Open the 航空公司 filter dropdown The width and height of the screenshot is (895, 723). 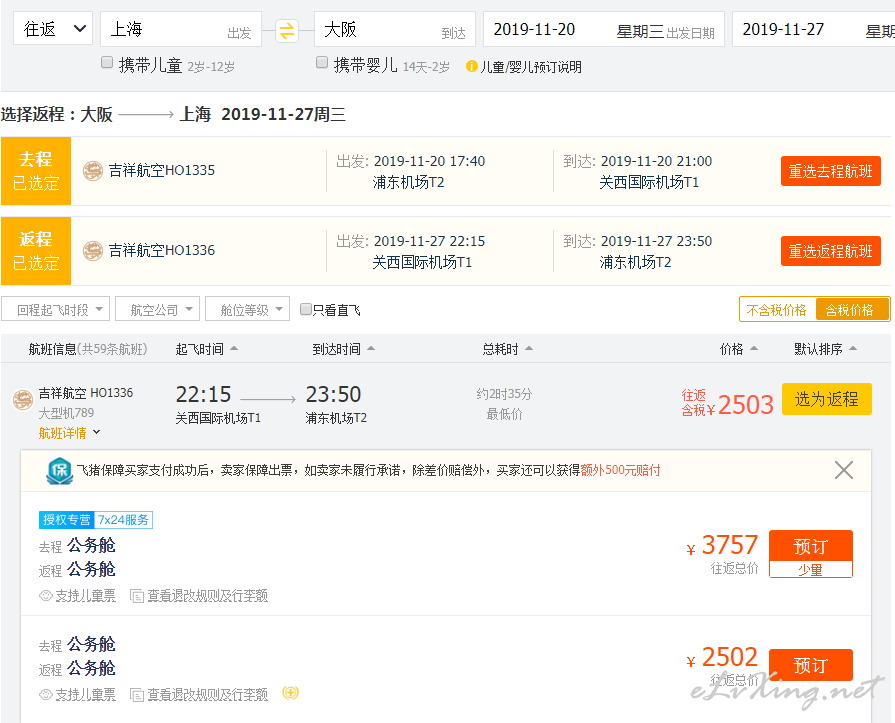pyautogui.click(x=158, y=309)
